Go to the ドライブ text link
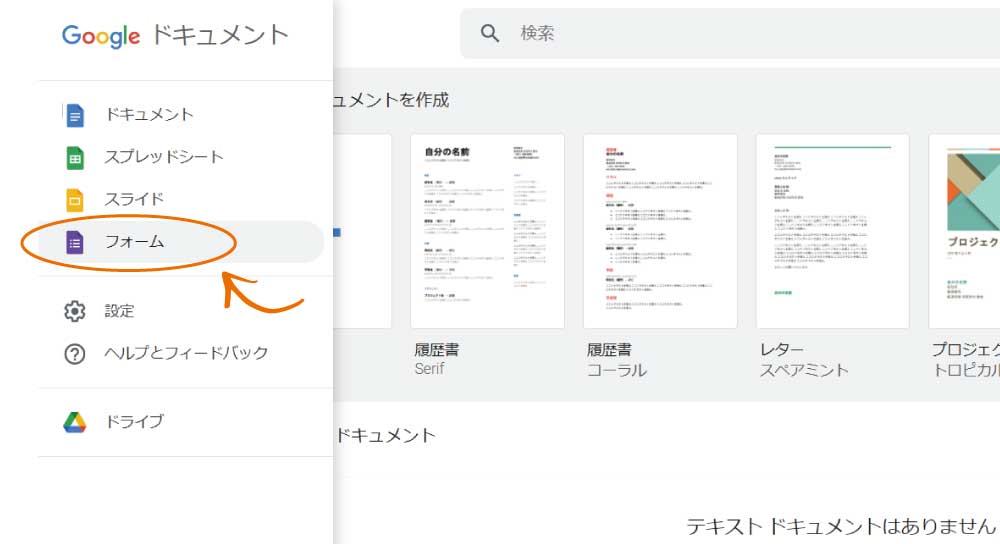Viewport: 1000px width, 544px height. click(134, 422)
